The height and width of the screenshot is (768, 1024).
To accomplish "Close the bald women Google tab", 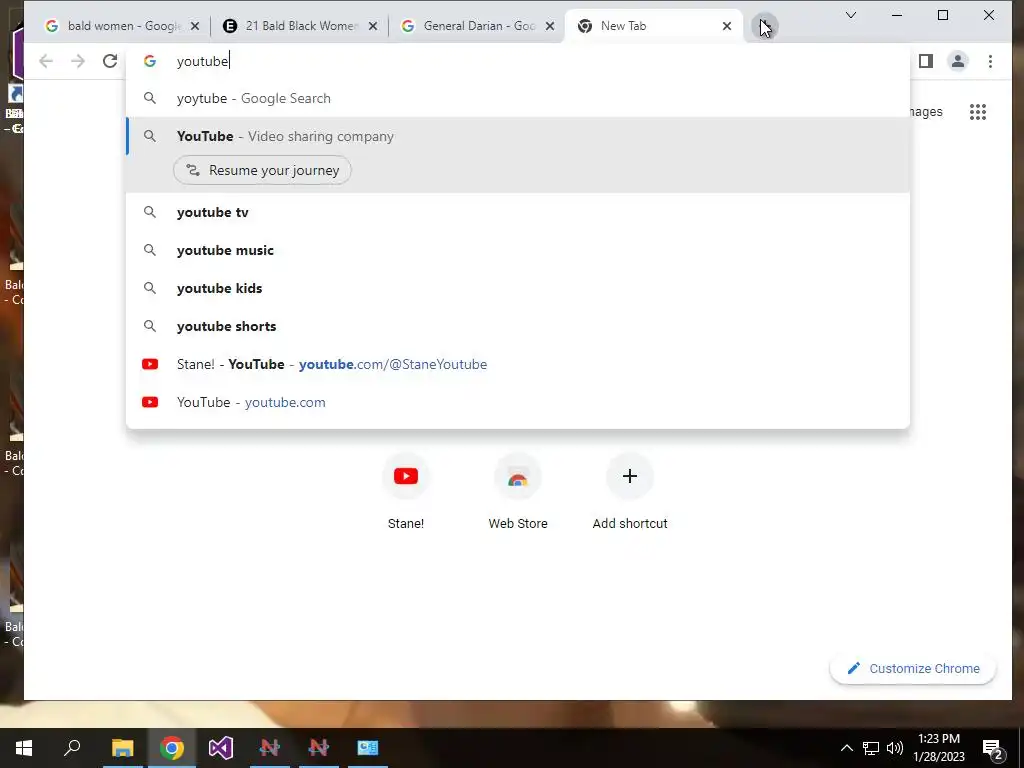I will 195,26.
